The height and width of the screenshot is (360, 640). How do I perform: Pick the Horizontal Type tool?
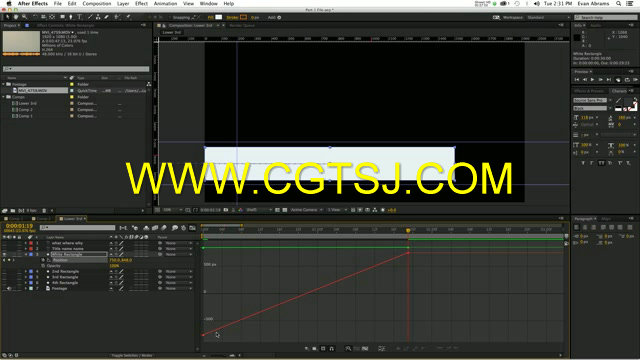[x=80, y=17]
